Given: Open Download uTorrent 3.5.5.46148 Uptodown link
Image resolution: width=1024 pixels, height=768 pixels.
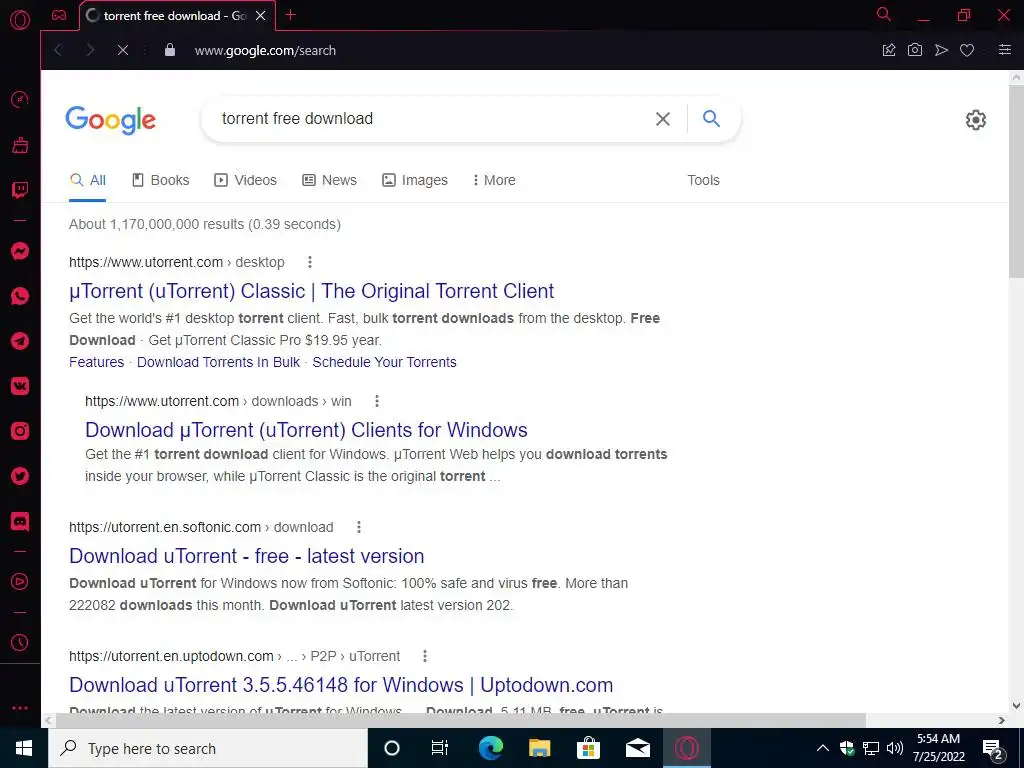Looking at the screenshot, I should [341, 684].
